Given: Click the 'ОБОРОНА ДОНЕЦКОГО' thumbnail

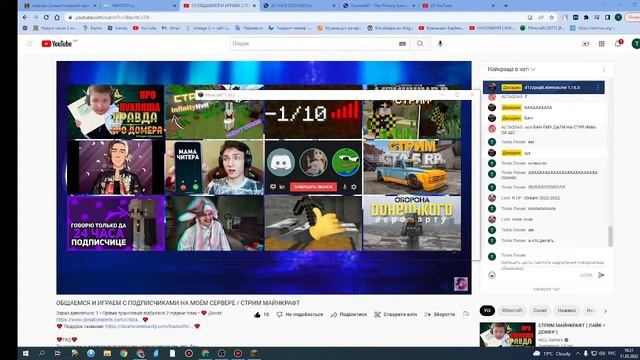Looking at the screenshot, I should point(412,223).
